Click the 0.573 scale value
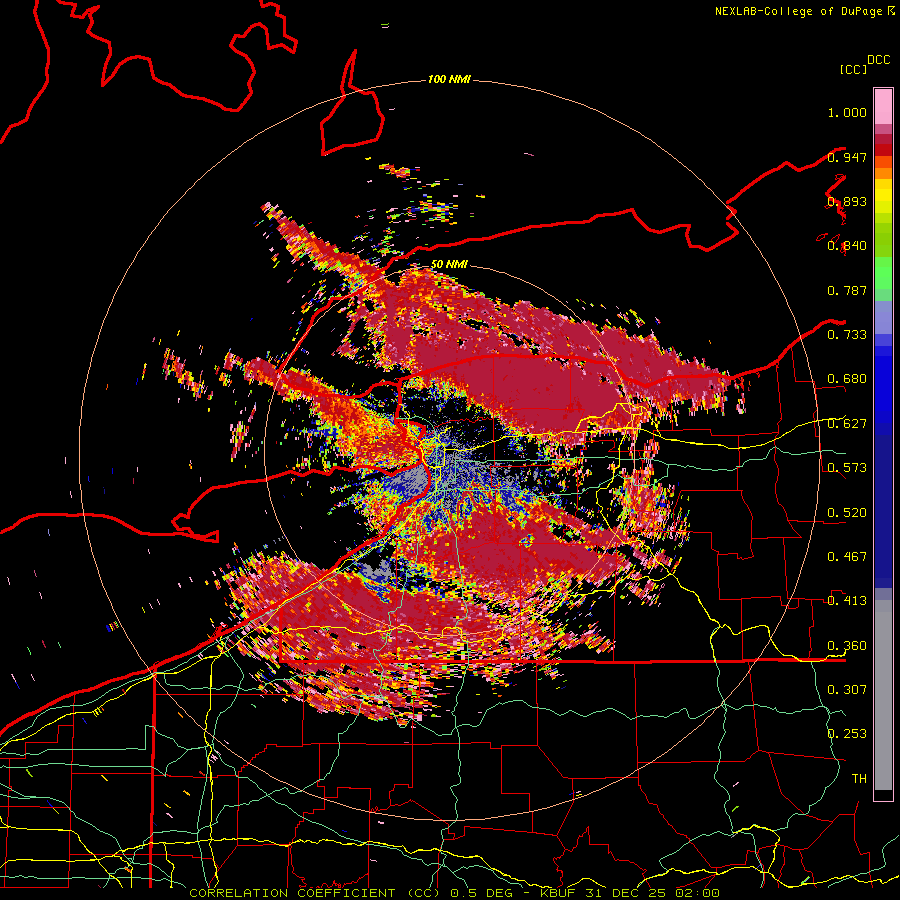 (847, 468)
